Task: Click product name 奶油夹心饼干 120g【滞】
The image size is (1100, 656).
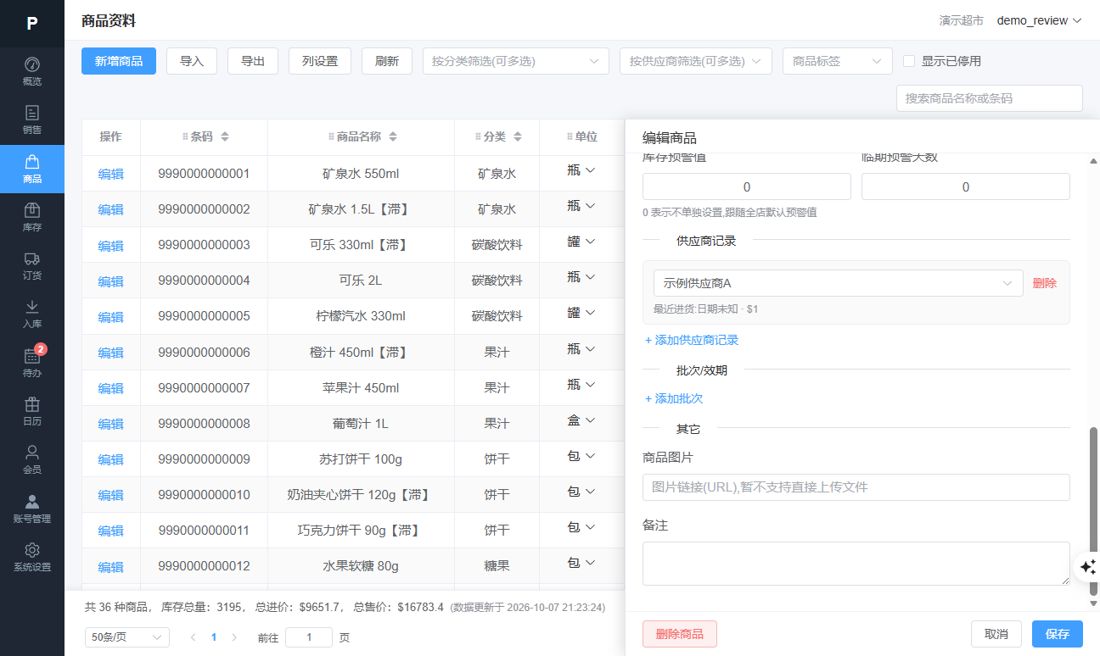Action: pos(361,495)
